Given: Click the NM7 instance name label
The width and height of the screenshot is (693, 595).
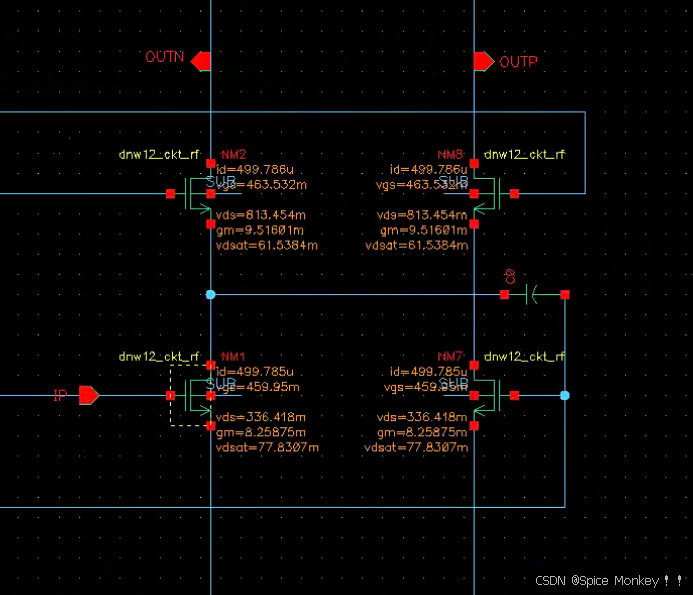Looking at the screenshot, I should pyautogui.click(x=450, y=356).
